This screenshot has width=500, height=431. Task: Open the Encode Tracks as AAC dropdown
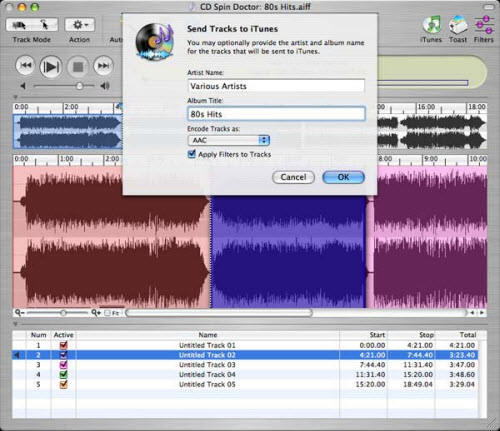229,140
